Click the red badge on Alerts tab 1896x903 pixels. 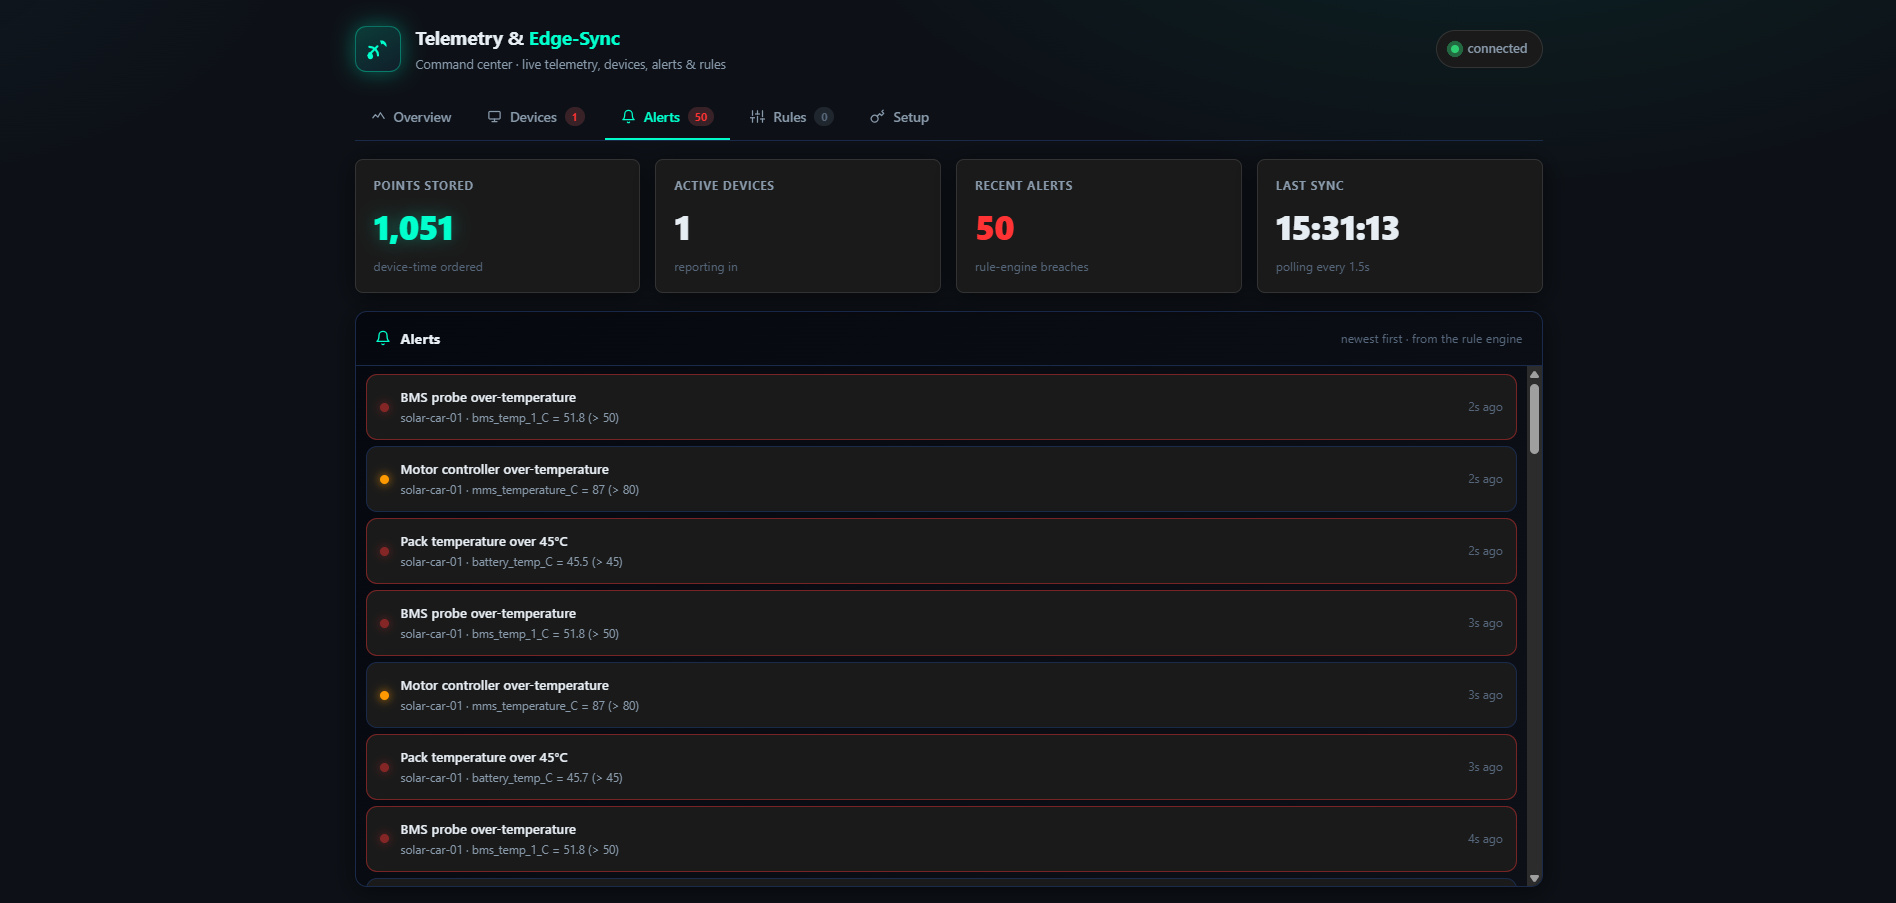tap(701, 117)
